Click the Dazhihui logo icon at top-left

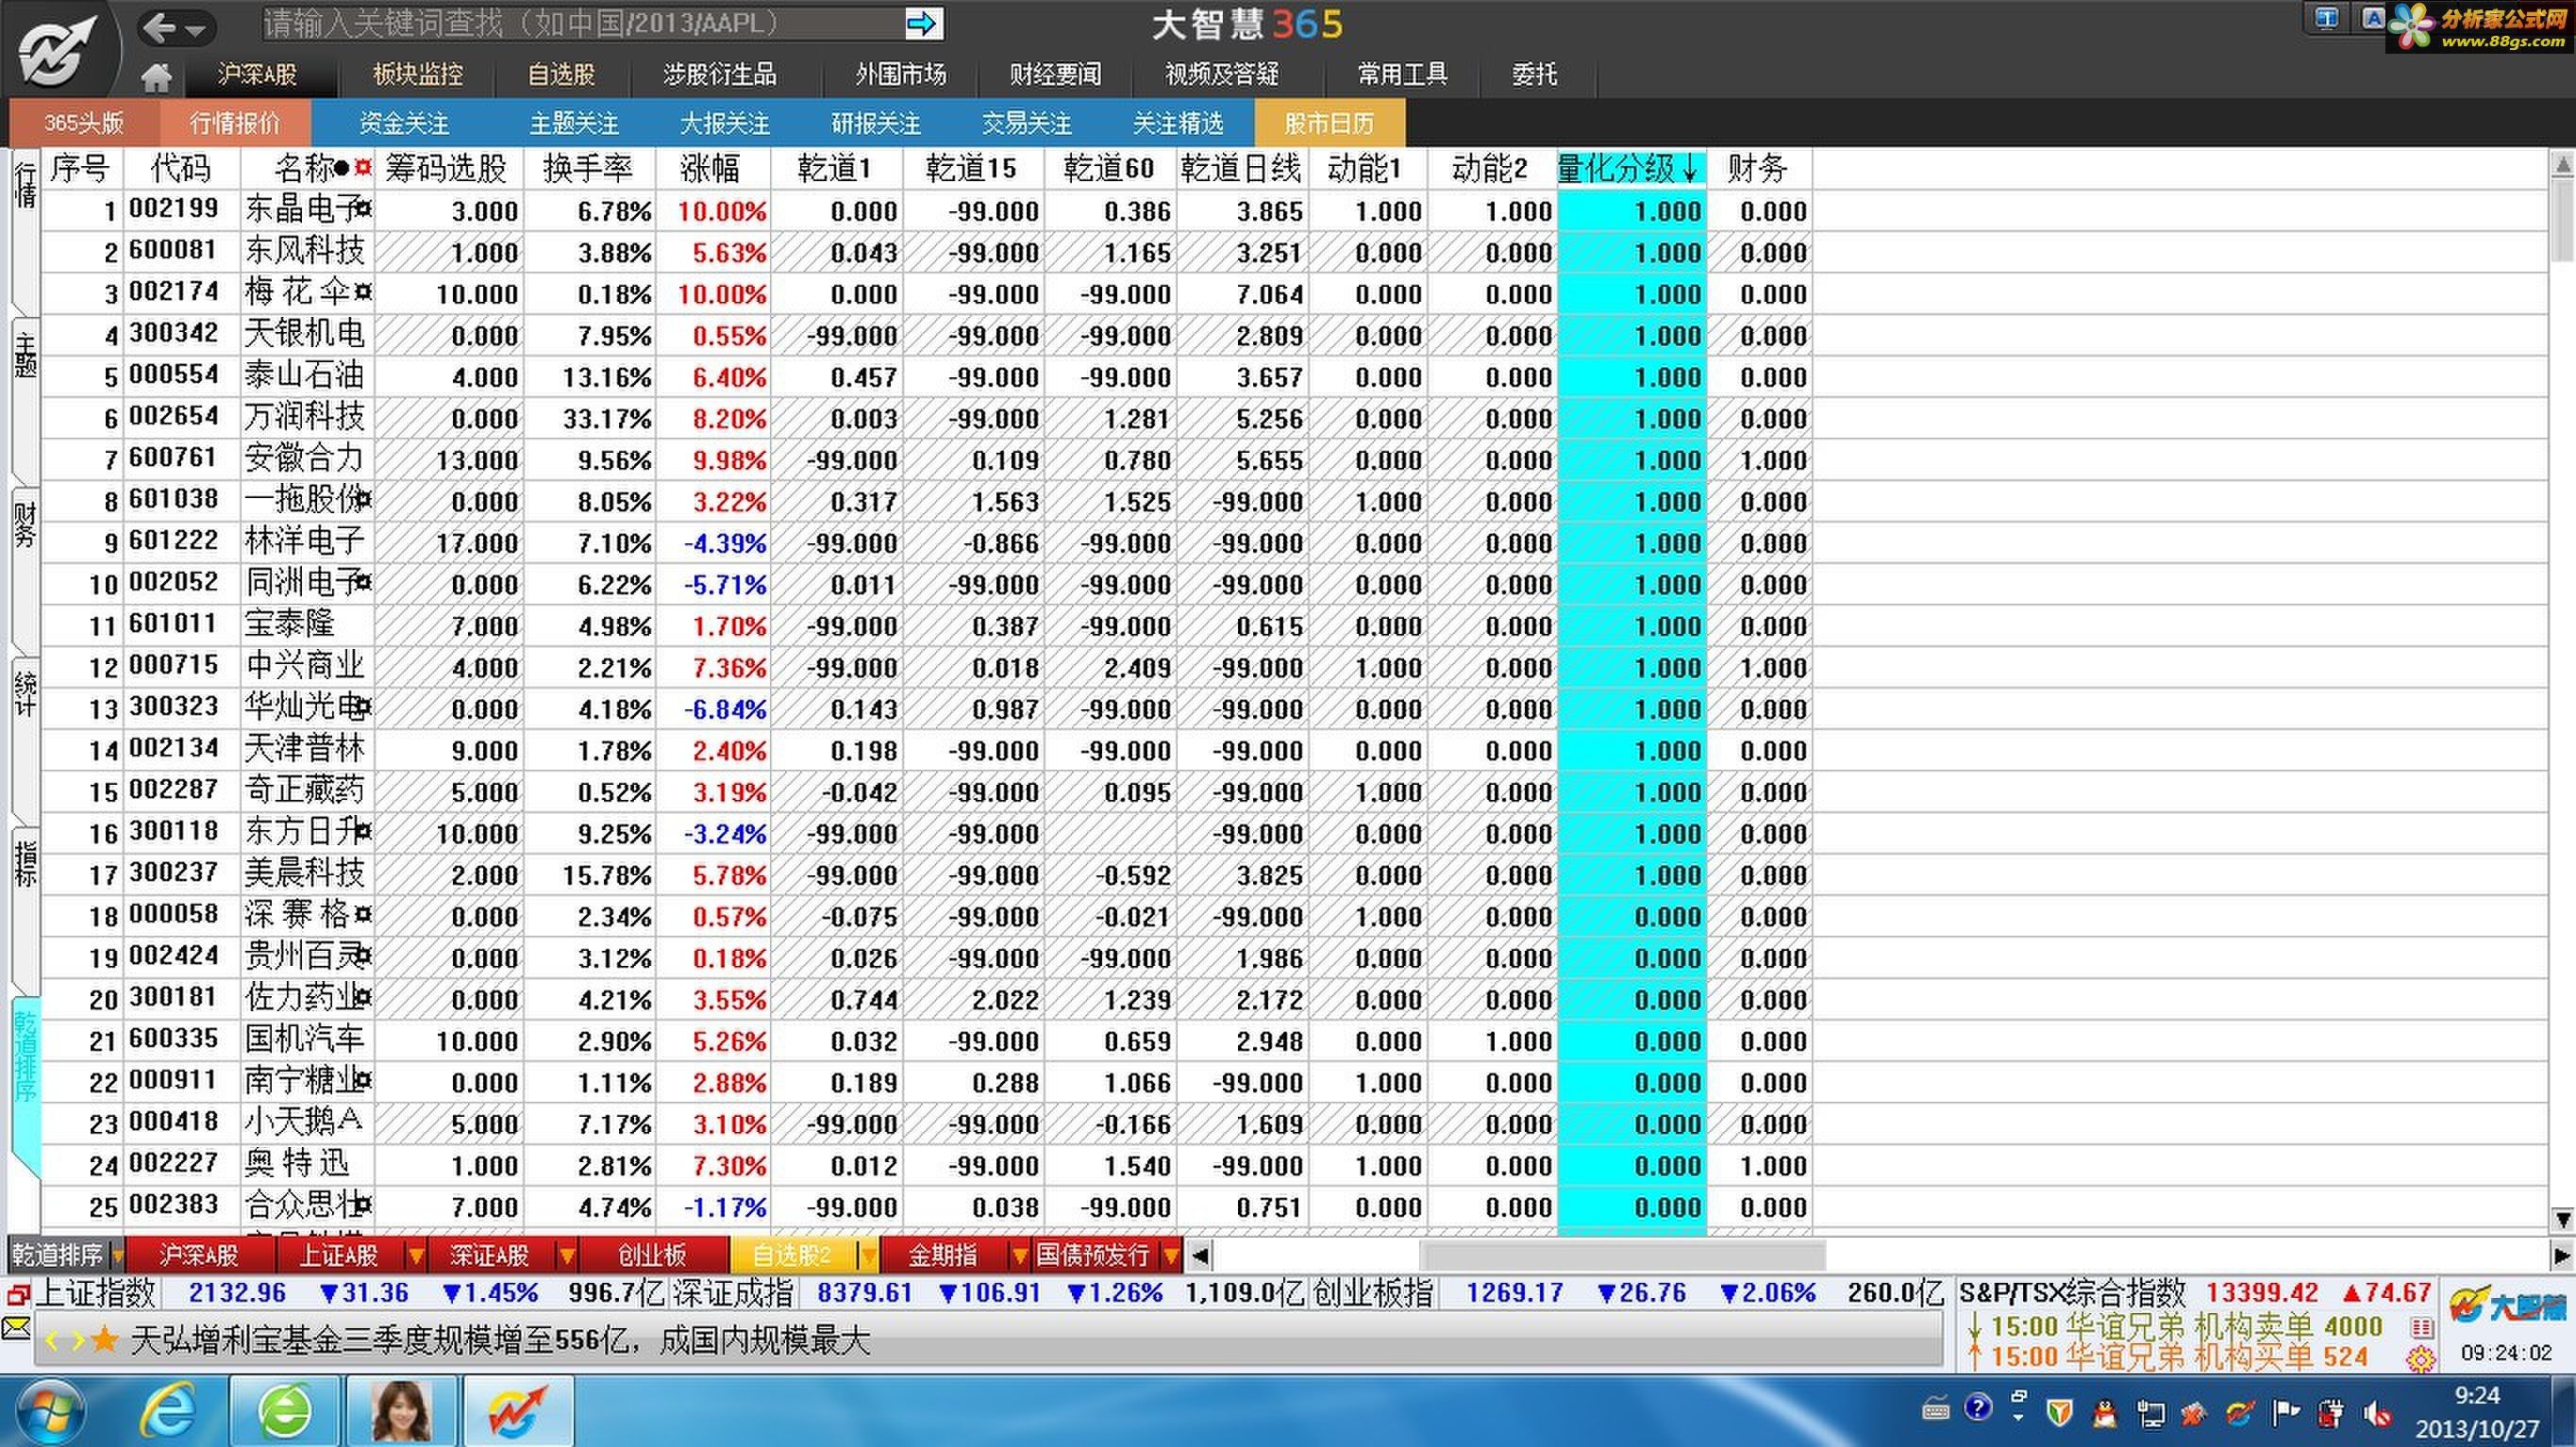point(58,50)
